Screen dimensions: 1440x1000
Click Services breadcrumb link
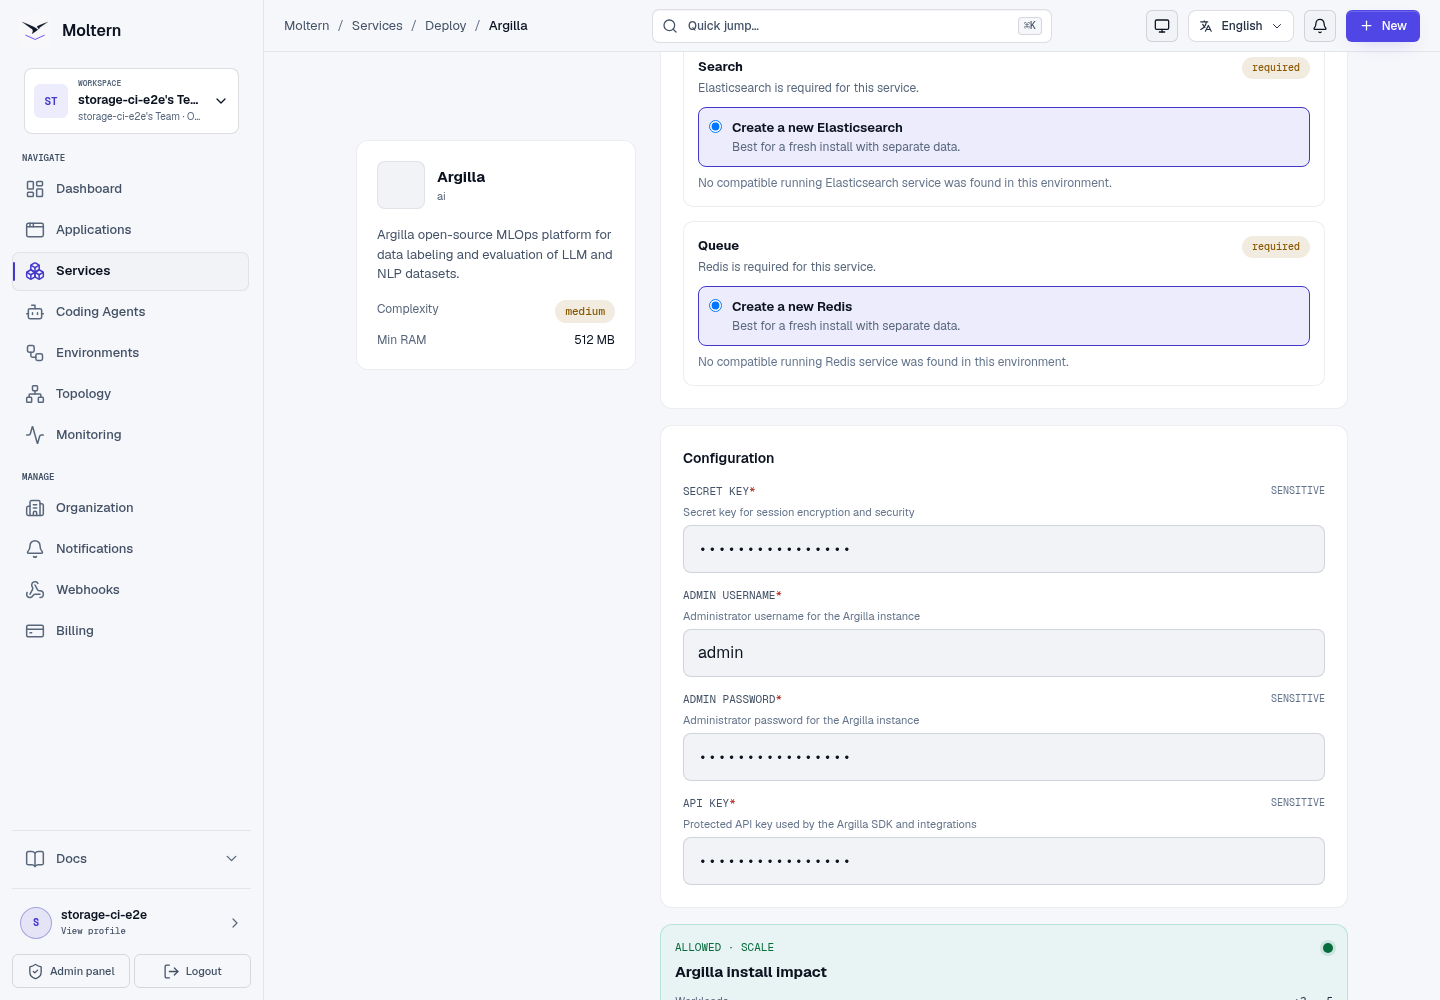tap(377, 26)
